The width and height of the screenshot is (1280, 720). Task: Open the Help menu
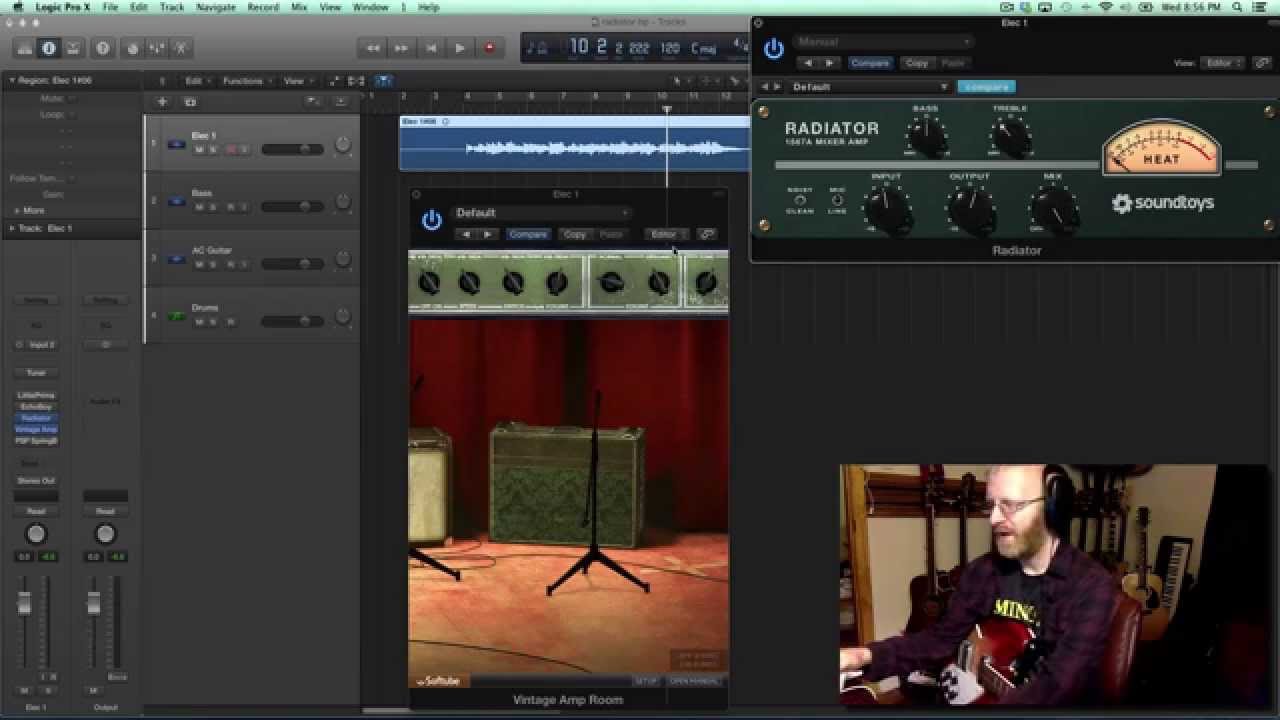(429, 7)
